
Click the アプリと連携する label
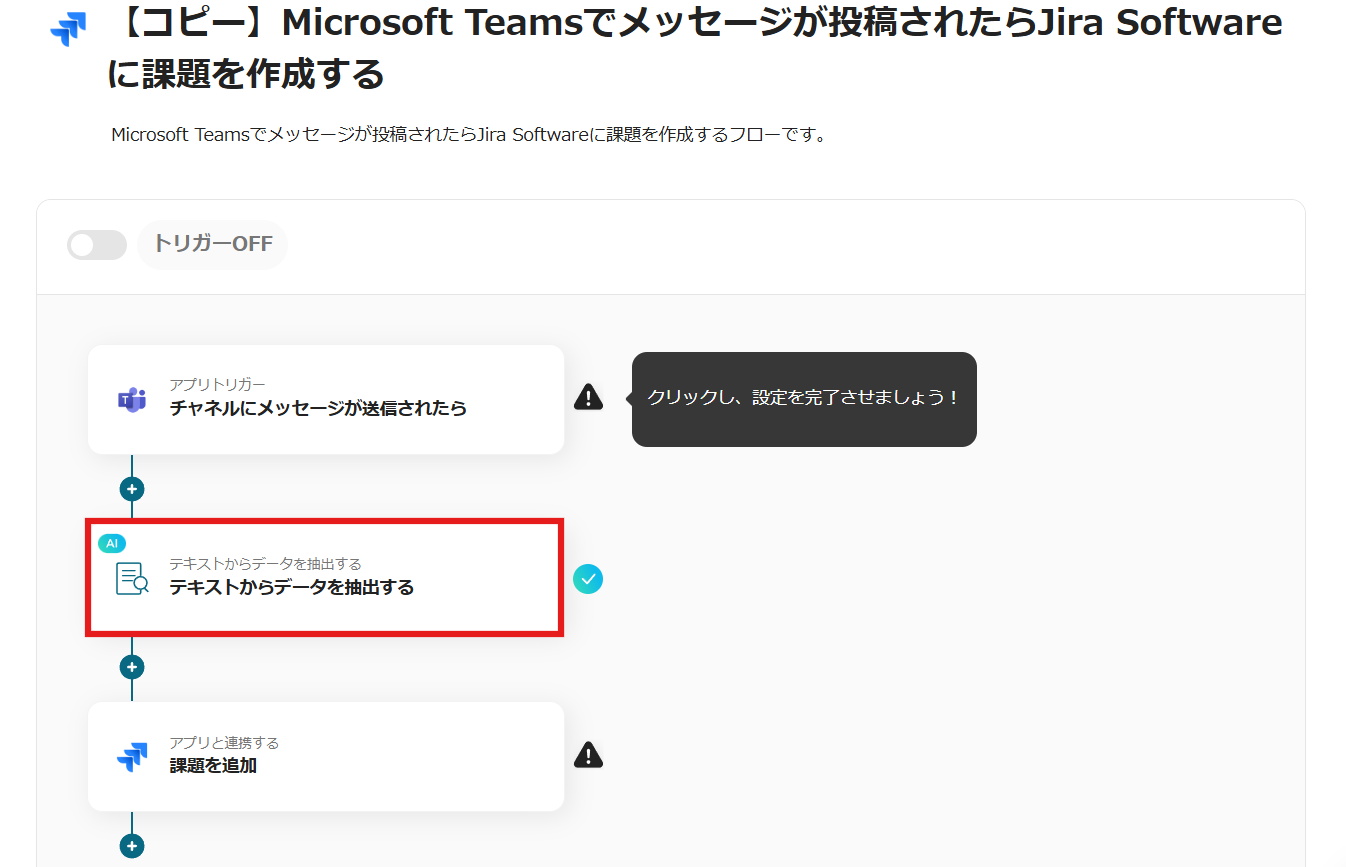click(x=224, y=743)
